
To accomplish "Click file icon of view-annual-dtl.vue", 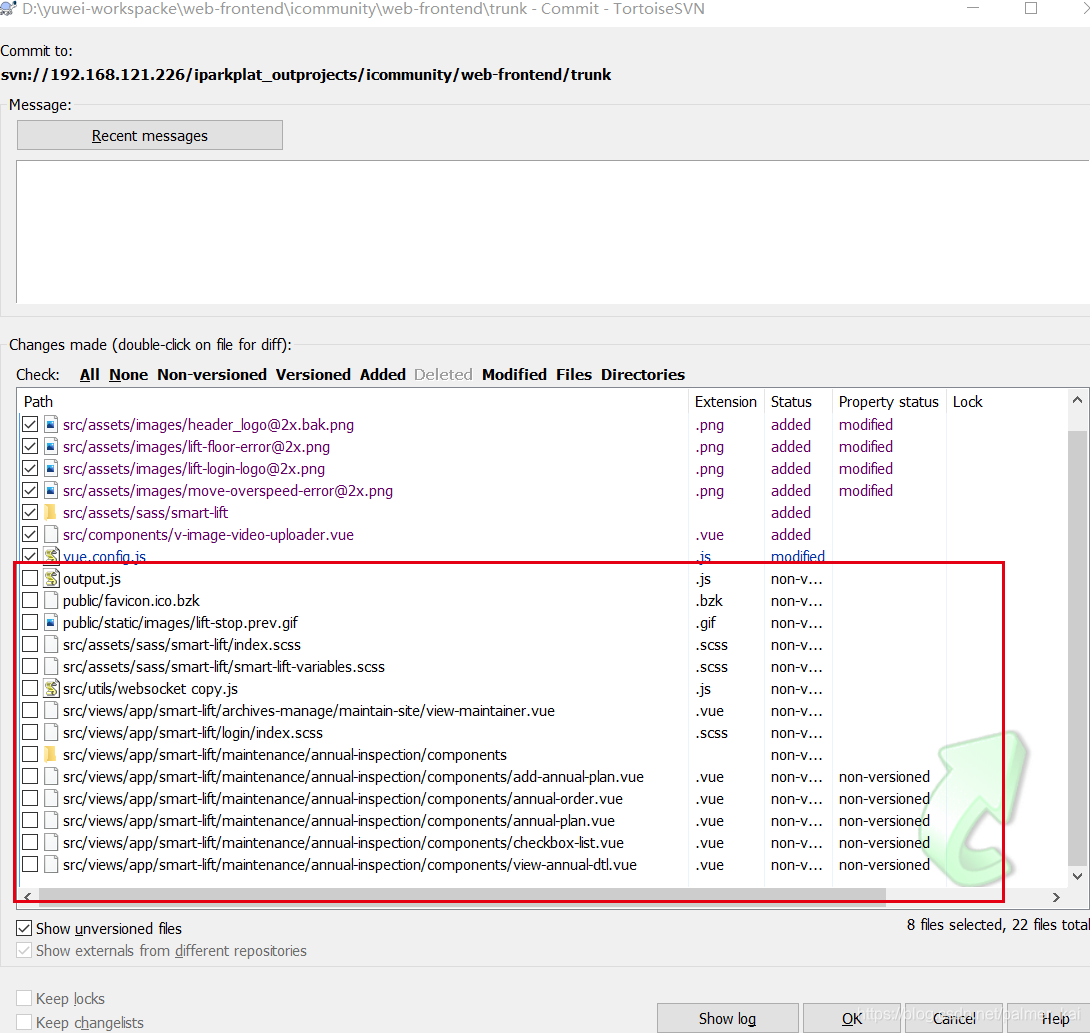I will pyautogui.click(x=51, y=865).
